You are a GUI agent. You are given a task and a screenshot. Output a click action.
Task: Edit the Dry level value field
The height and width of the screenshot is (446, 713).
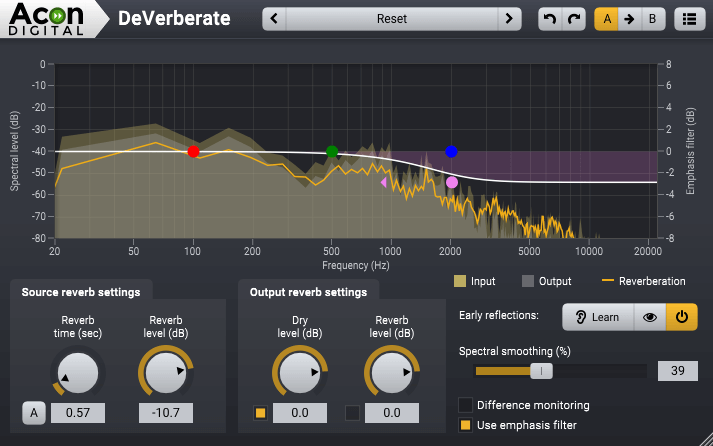[300, 413]
